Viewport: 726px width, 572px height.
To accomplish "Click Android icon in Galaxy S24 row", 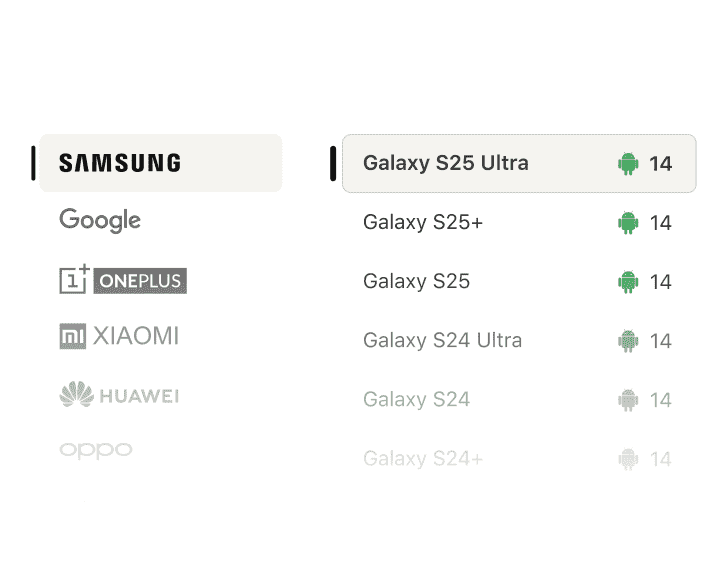I will (x=628, y=400).
